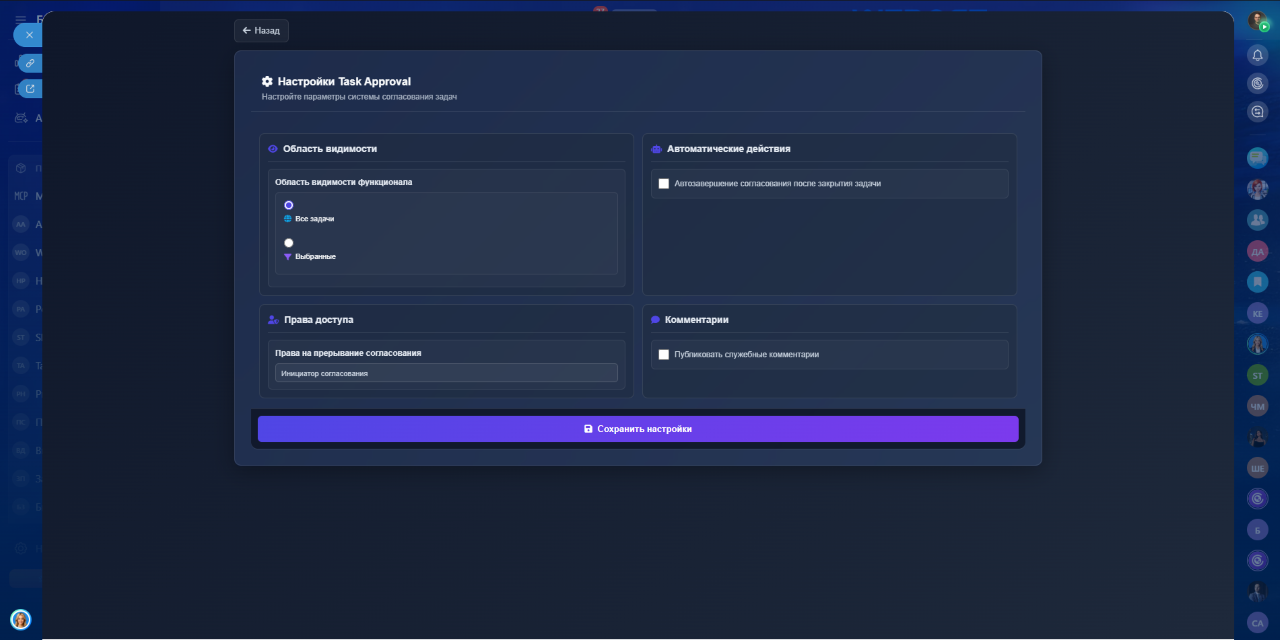Click the speech bubble icon of Комментарии

tap(656, 320)
